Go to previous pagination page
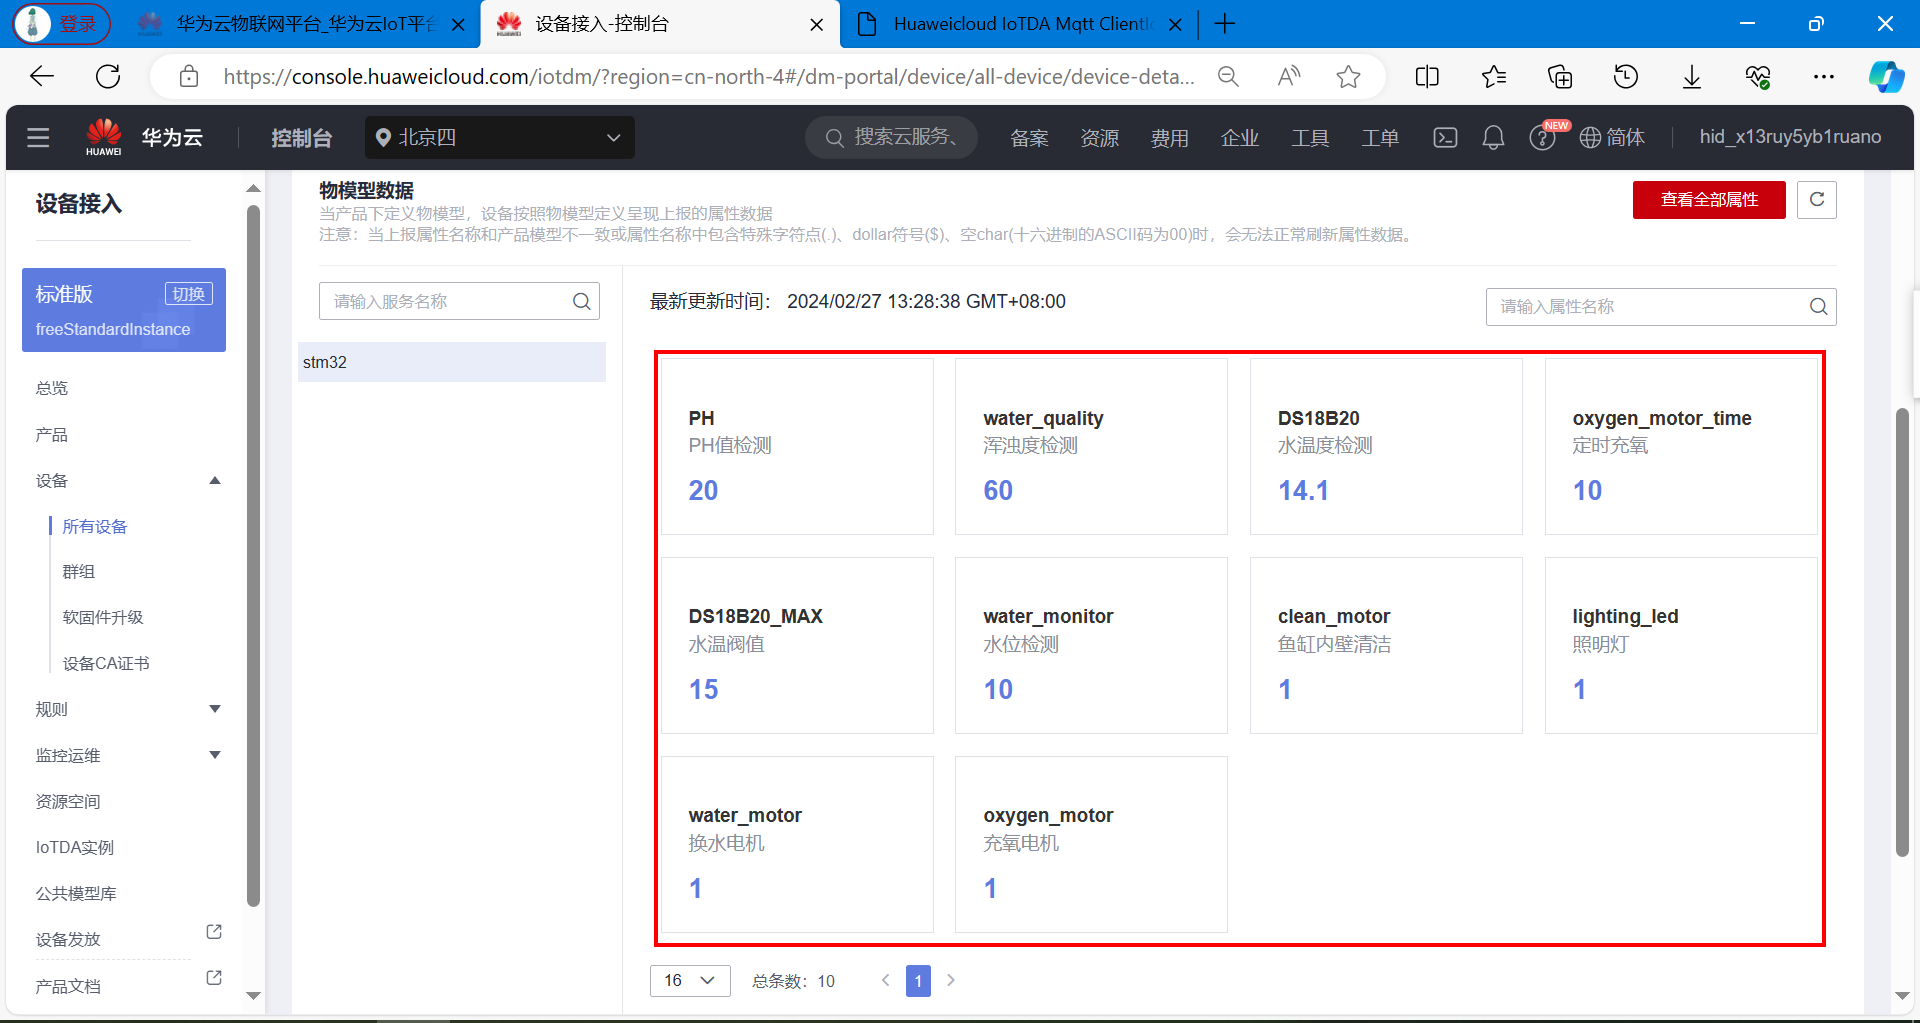 point(885,981)
